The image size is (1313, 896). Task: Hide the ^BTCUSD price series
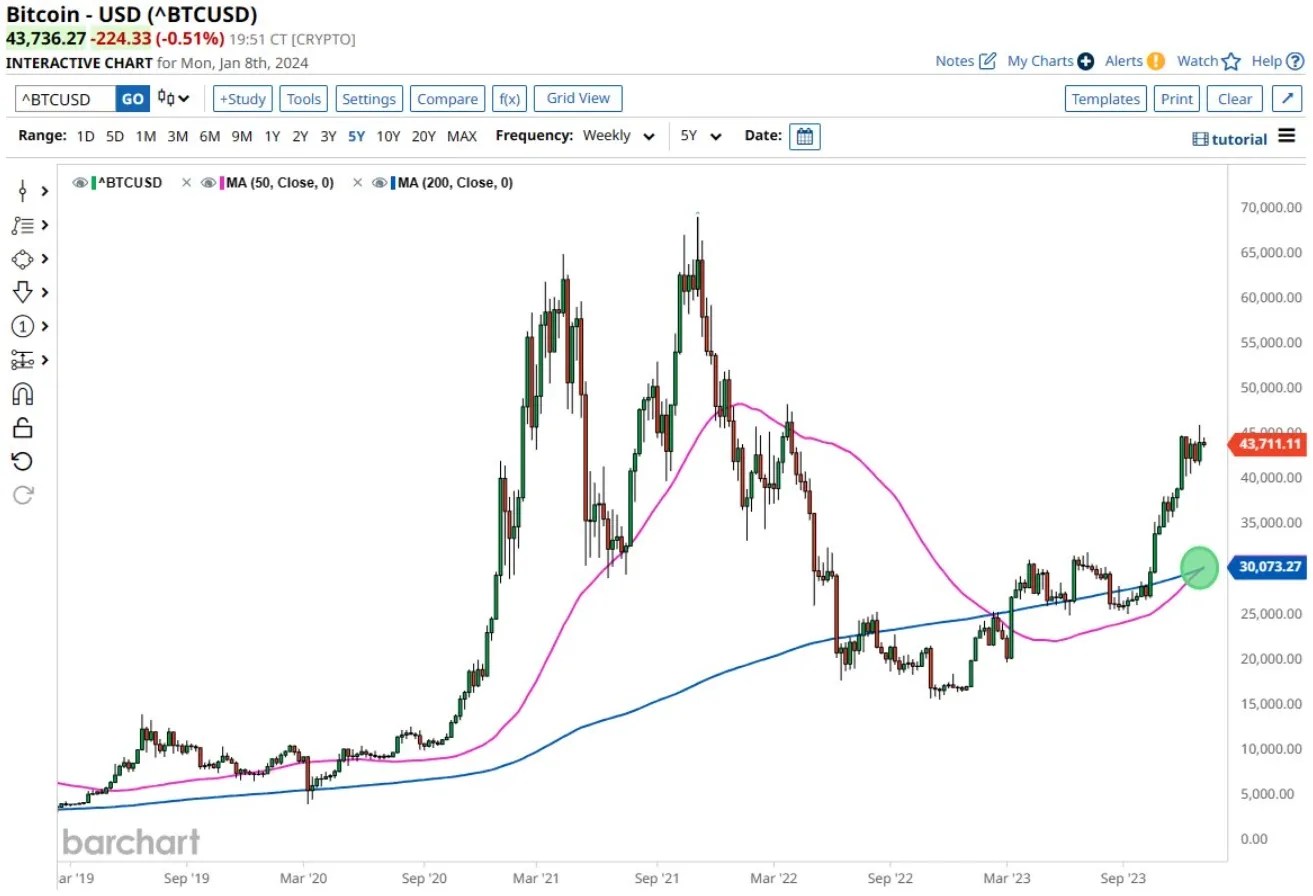coord(78,182)
